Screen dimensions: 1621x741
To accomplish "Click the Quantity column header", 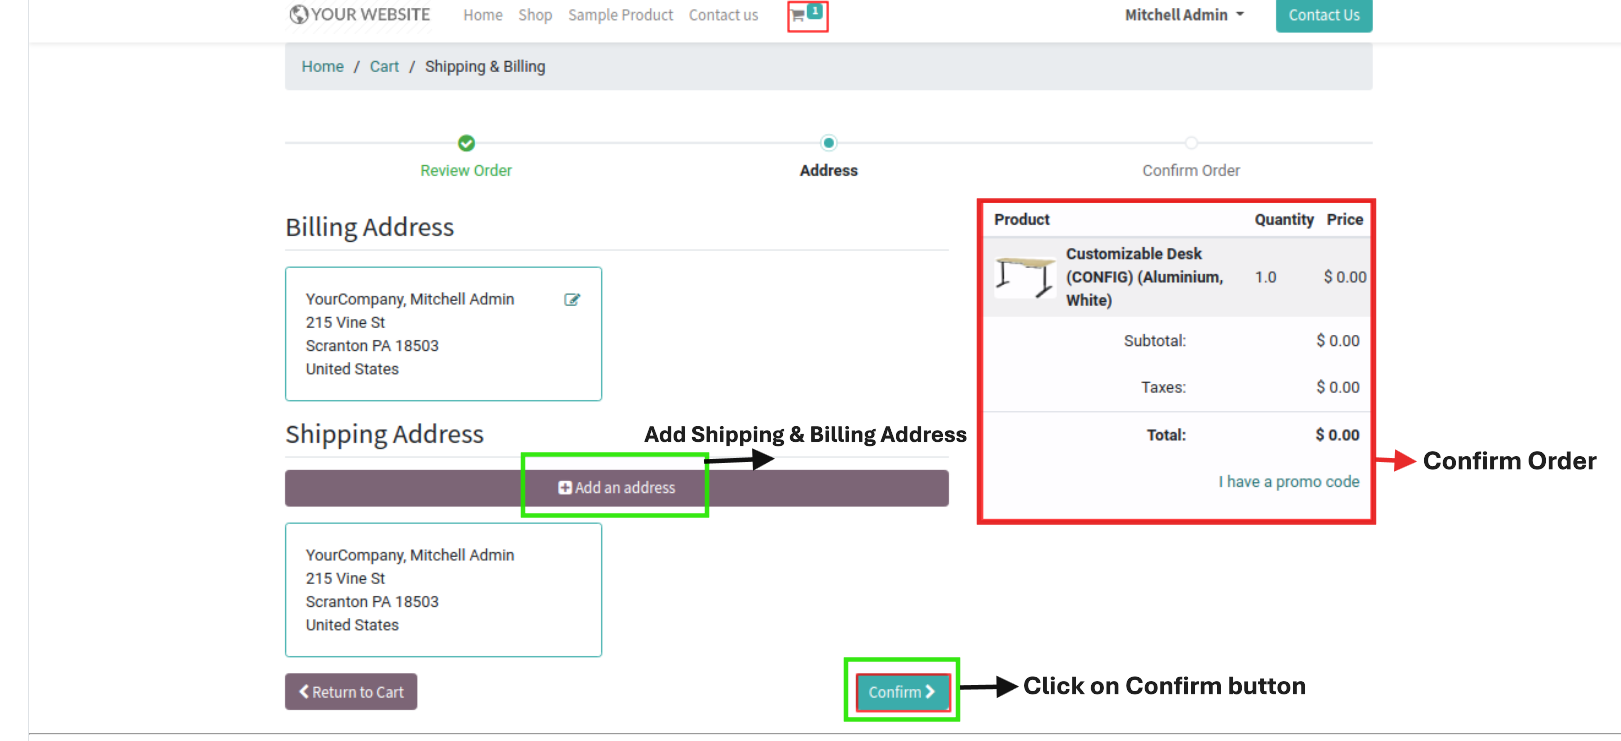I will pyautogui.click(x=1284, y=219).
